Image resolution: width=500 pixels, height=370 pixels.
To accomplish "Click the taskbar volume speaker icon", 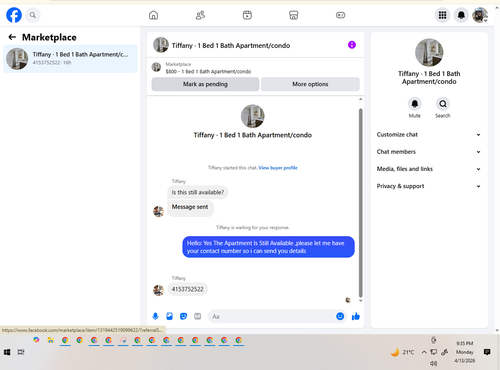I will point(433,363).
